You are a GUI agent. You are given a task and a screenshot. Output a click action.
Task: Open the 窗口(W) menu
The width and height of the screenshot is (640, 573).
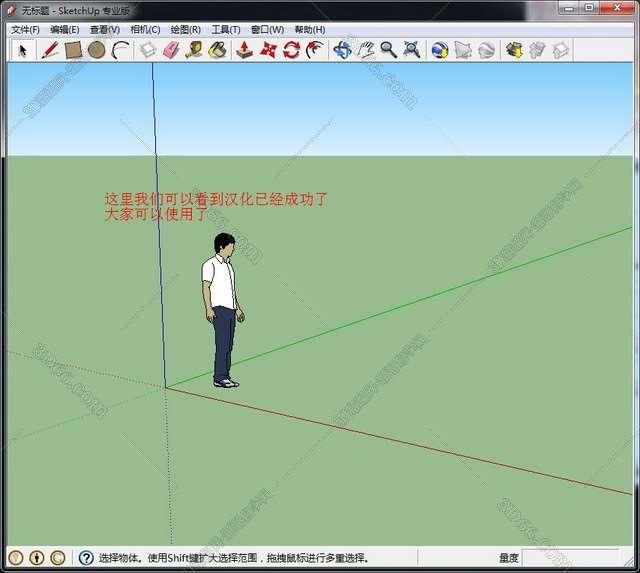[267, 30]
